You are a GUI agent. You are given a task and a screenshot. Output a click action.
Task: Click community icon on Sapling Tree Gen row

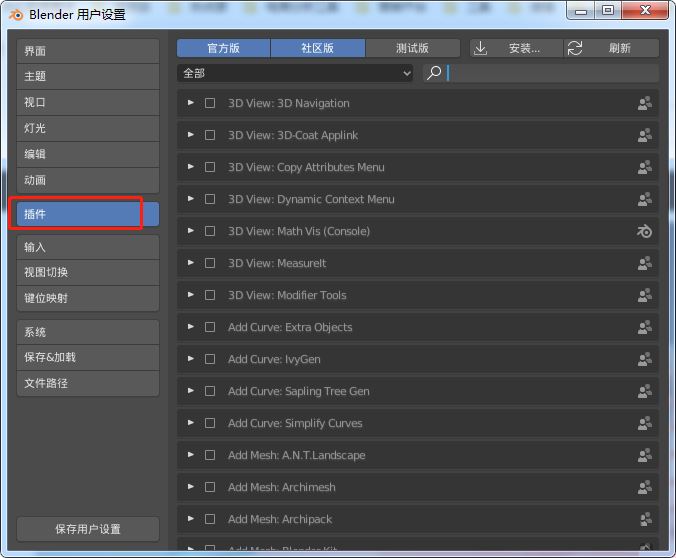tap(645, 391)
